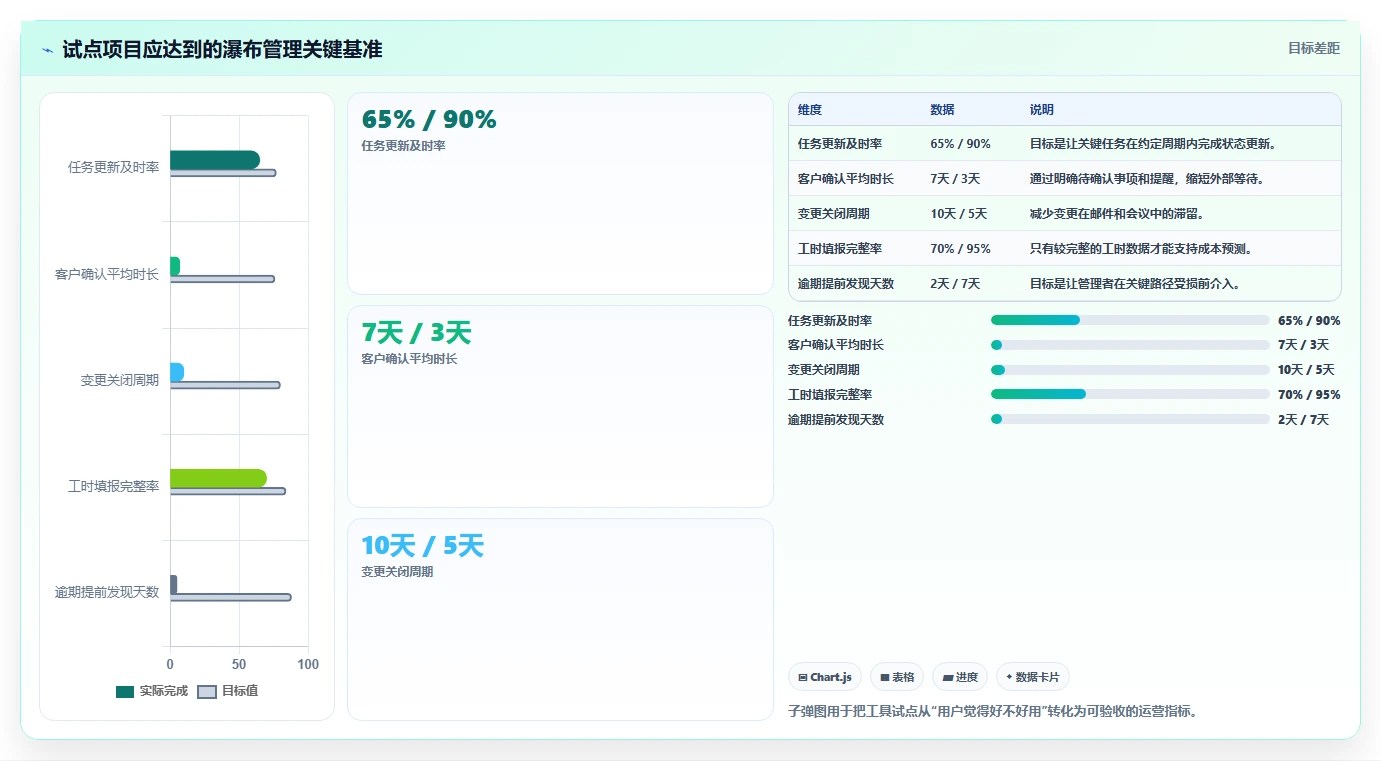Image resolution: width=1381 pixels, height=761 pixels.
Task: Click the 工时填报完整率 progress bar
Action: [1130, 394]
